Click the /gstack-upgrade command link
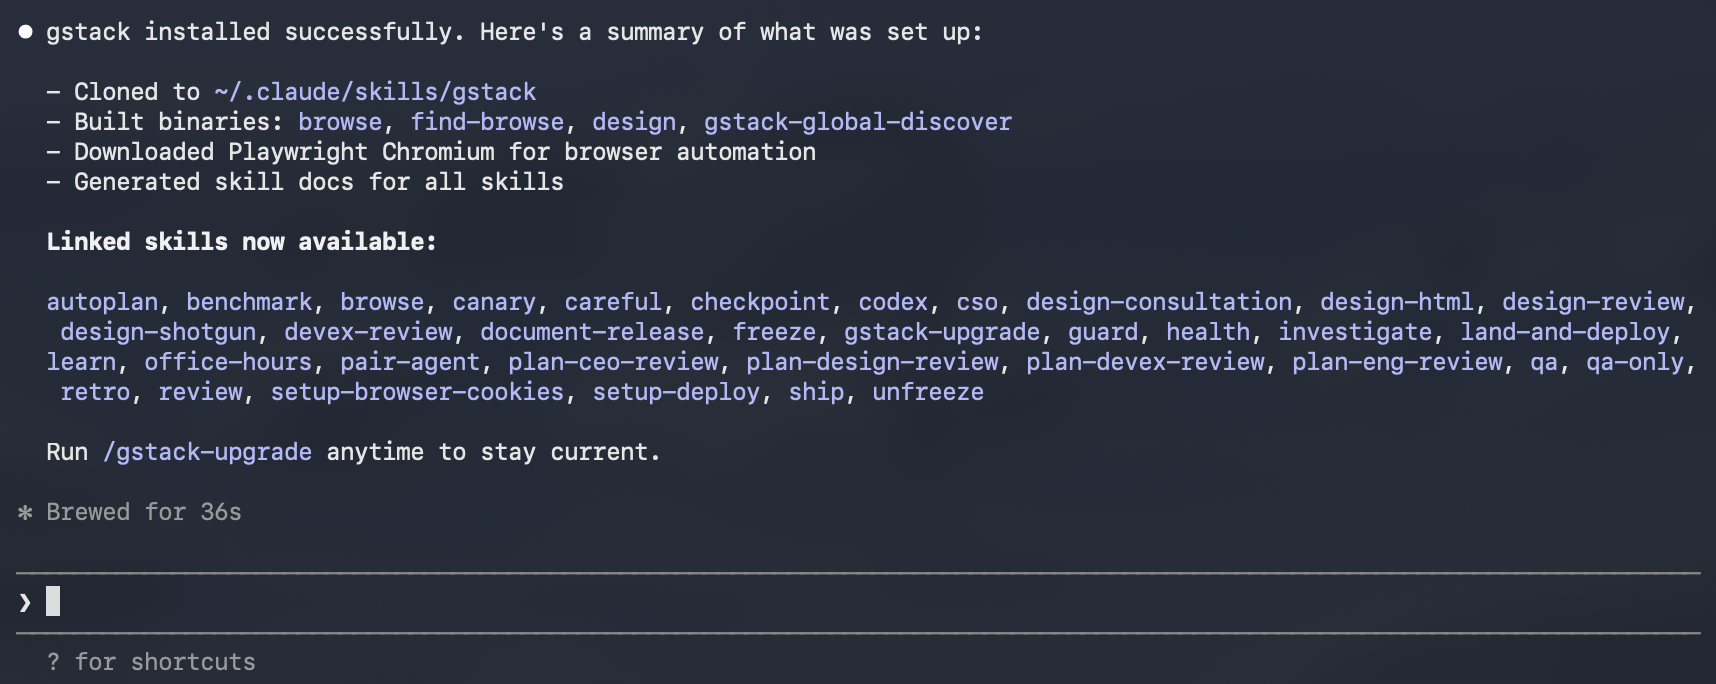The image size is (1716, 684). (x=207, y=452)
